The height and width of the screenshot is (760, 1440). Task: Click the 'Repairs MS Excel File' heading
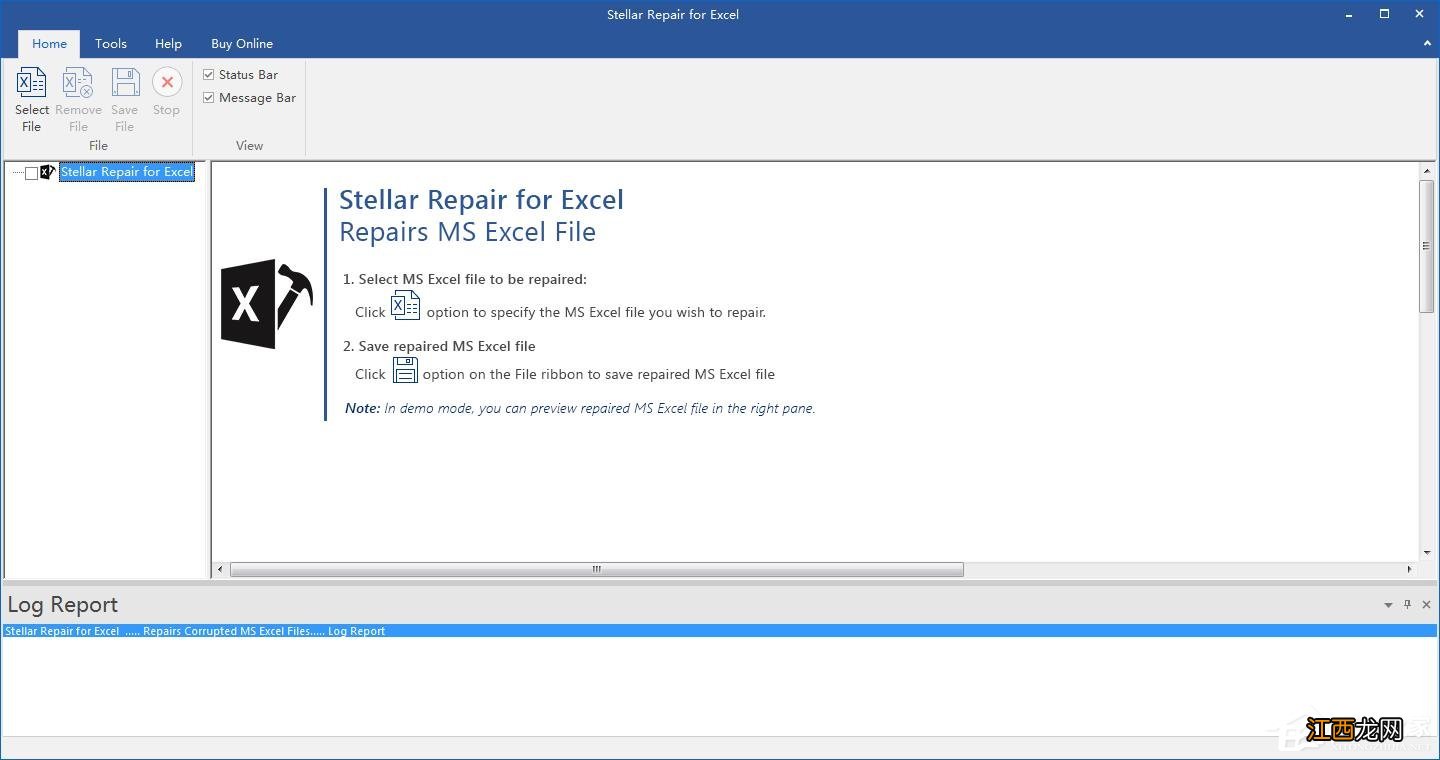(x=467, y=232)
